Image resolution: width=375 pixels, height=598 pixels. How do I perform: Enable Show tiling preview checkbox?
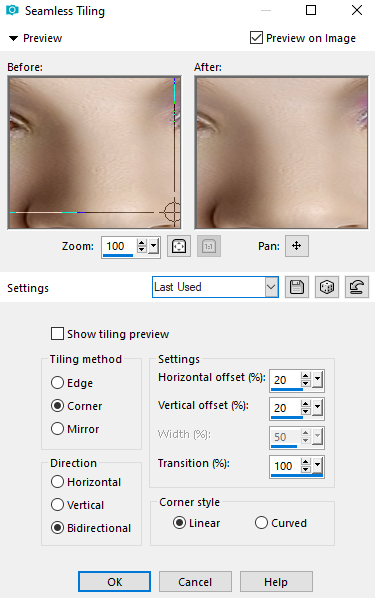(57, 334)
